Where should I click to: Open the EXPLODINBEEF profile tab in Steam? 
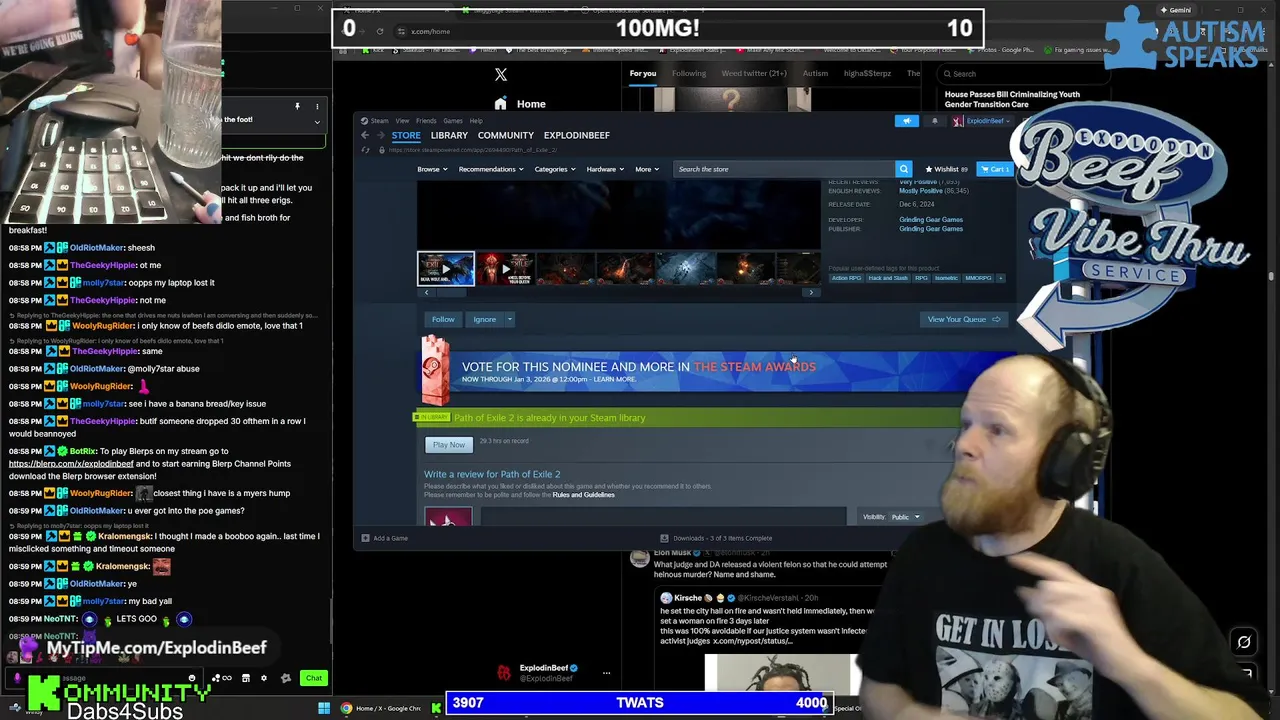tap(577, 135)
